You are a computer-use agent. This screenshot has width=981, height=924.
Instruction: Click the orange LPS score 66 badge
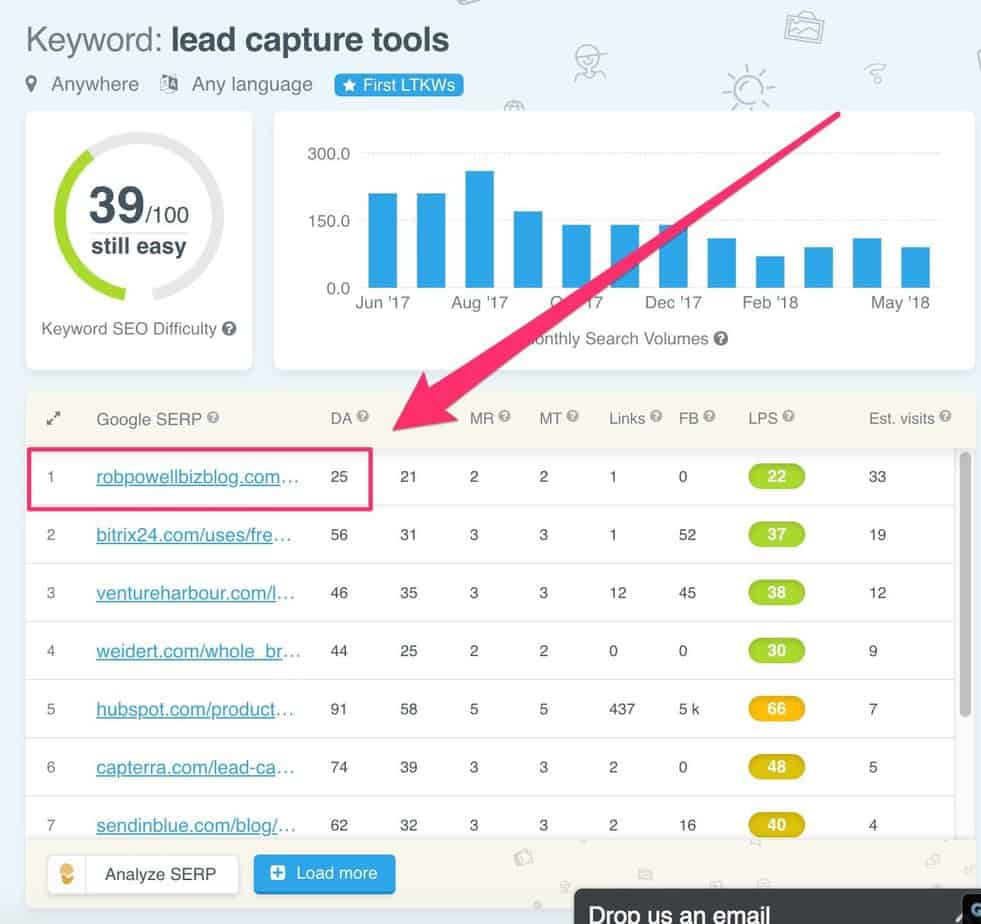click(x=776, y=709)
